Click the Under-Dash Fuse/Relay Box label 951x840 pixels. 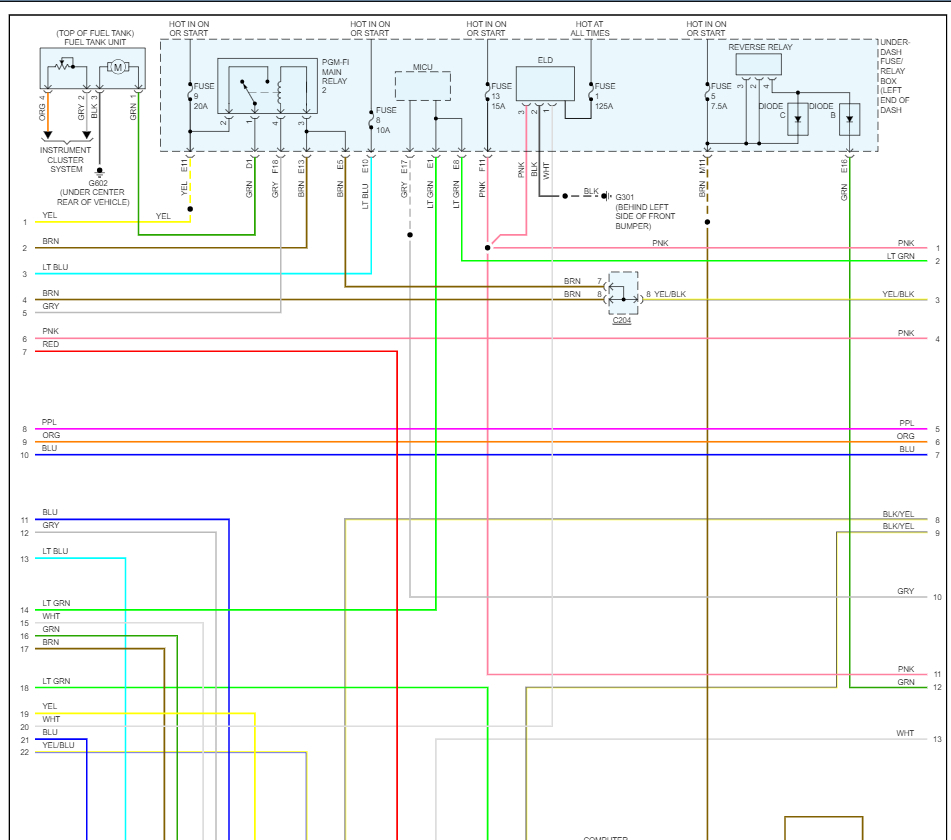pos(895,76)
